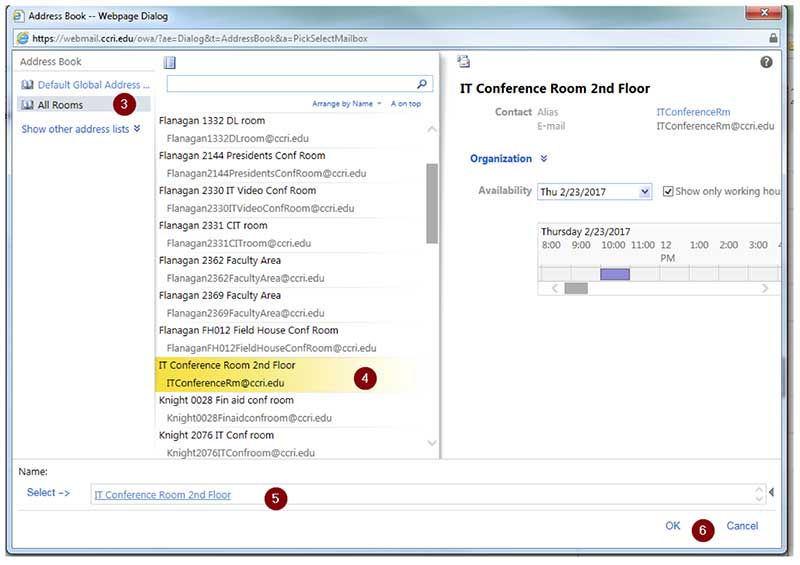Screen dimensions: 800x565
Task: Click the Cancel button
Action: point(742,526)
